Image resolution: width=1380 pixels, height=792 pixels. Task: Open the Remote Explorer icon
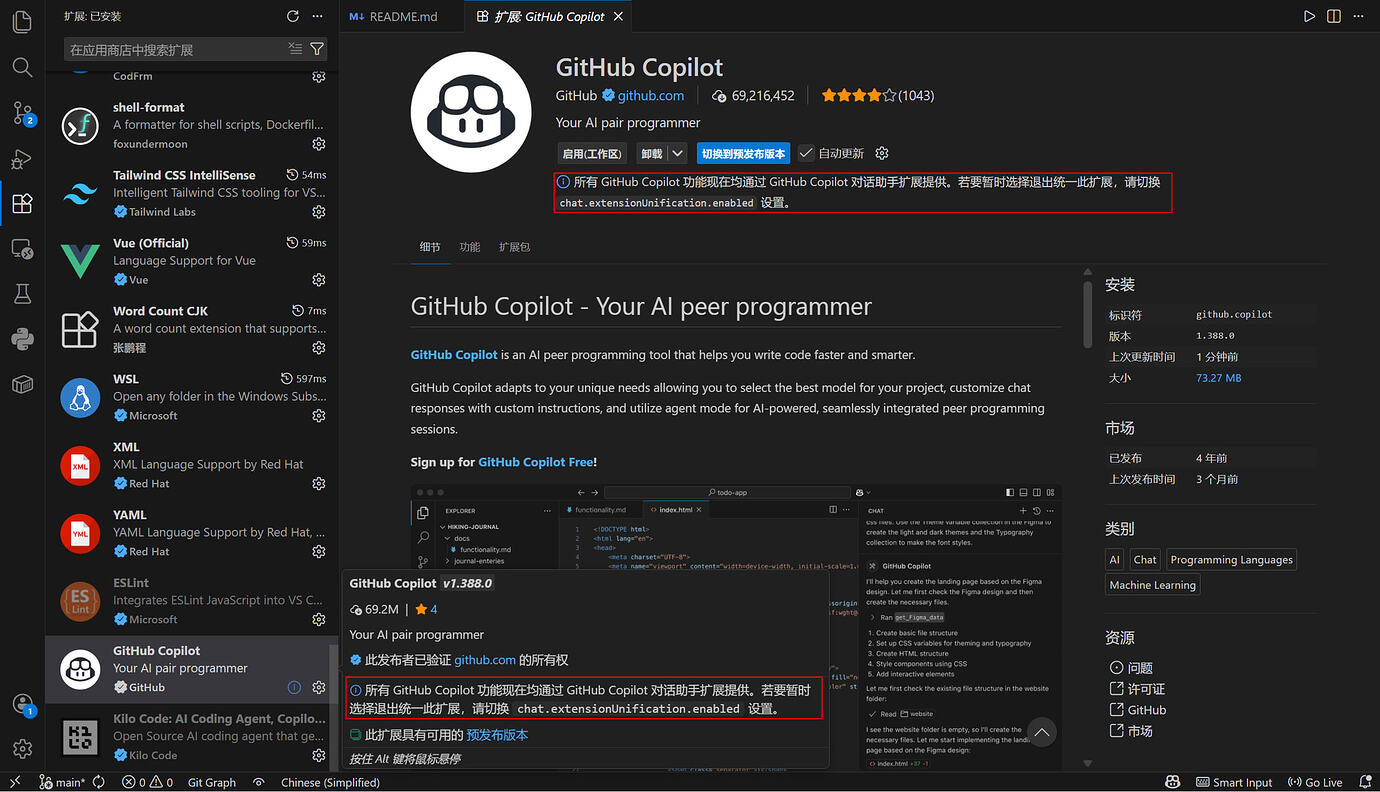coord(22,248)
